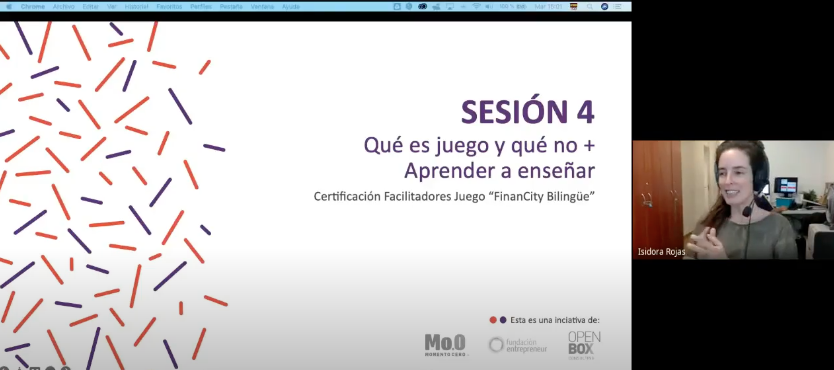834x370 pixels.
Task: Click the date and time clock
Action: click(x=548, y=6)
